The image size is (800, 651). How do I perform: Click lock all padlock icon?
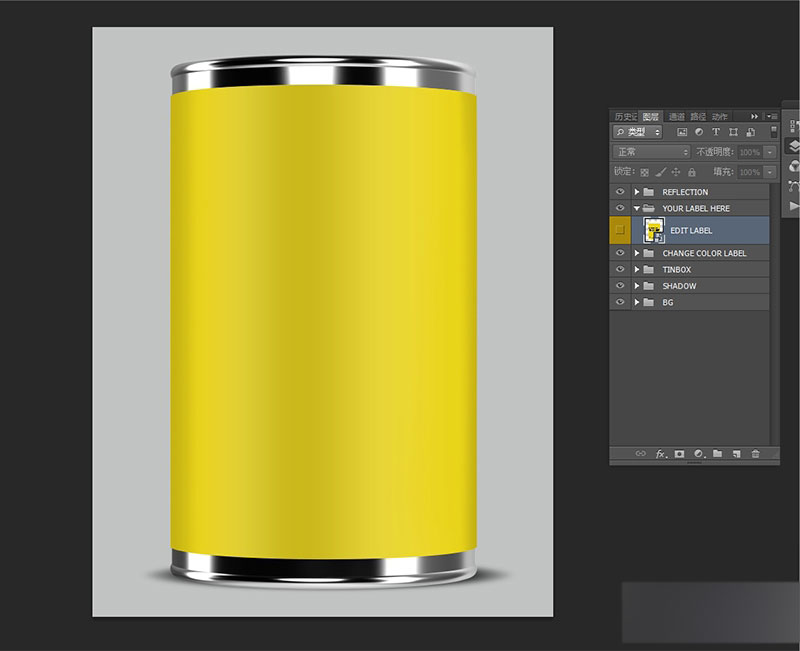click(x=692, y=172)
